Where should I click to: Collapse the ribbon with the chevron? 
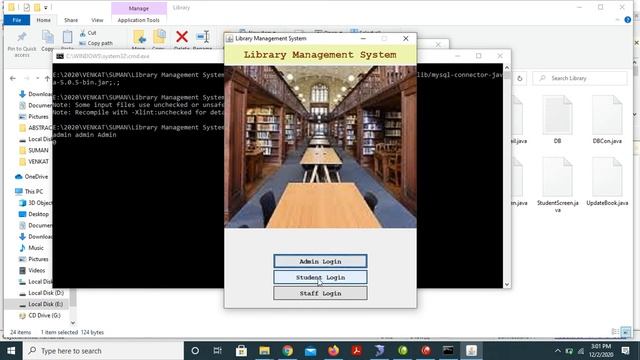click(x=618, y=20)
